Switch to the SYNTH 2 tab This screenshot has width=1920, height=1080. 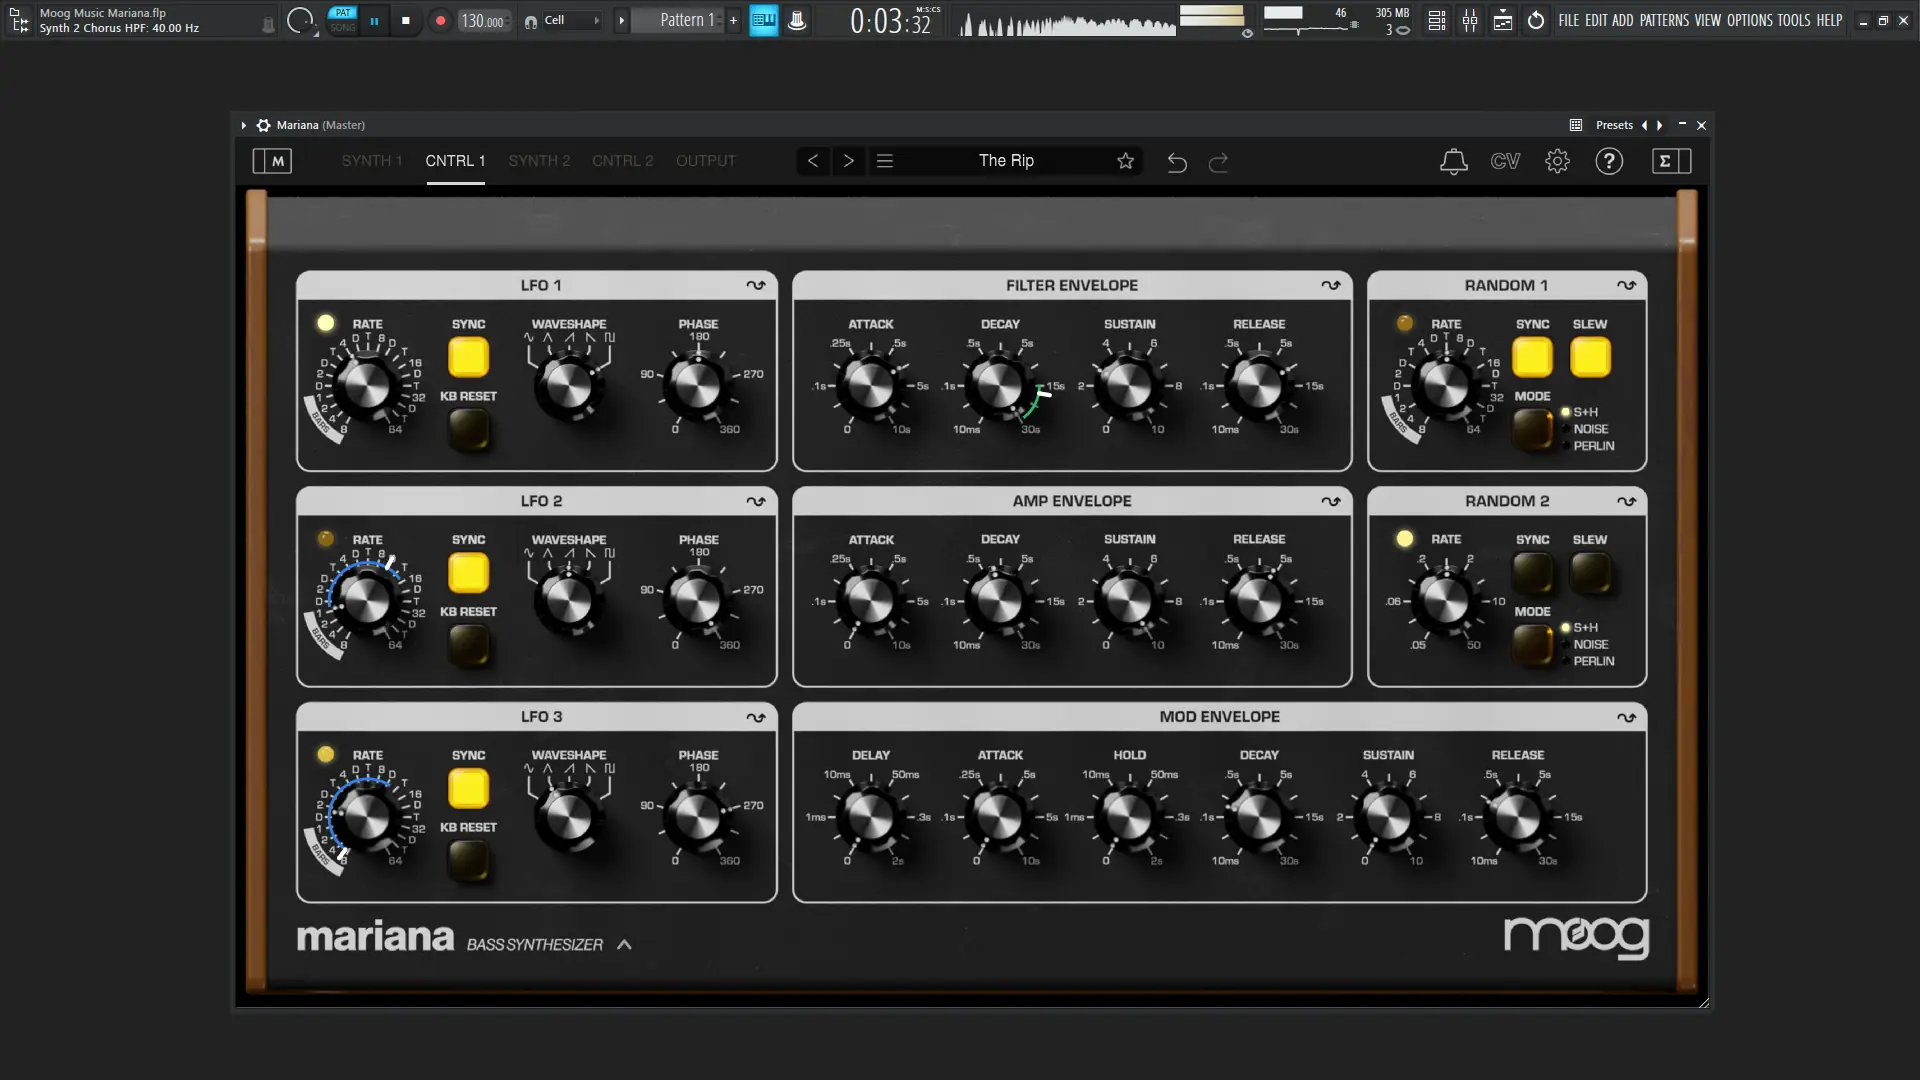click(x=539, y=161)
